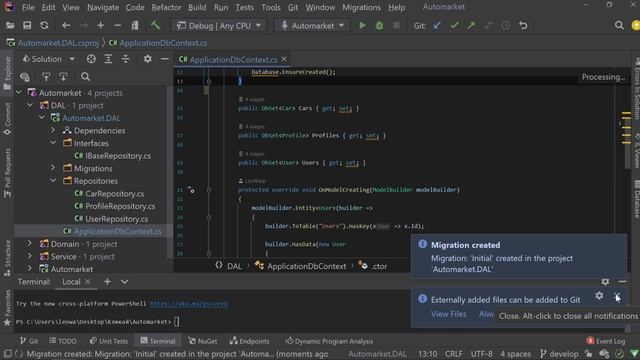Screen dimensions: 640x360
Task: Click the Refresh/synchronize toolbar icon
Action: 44,26
